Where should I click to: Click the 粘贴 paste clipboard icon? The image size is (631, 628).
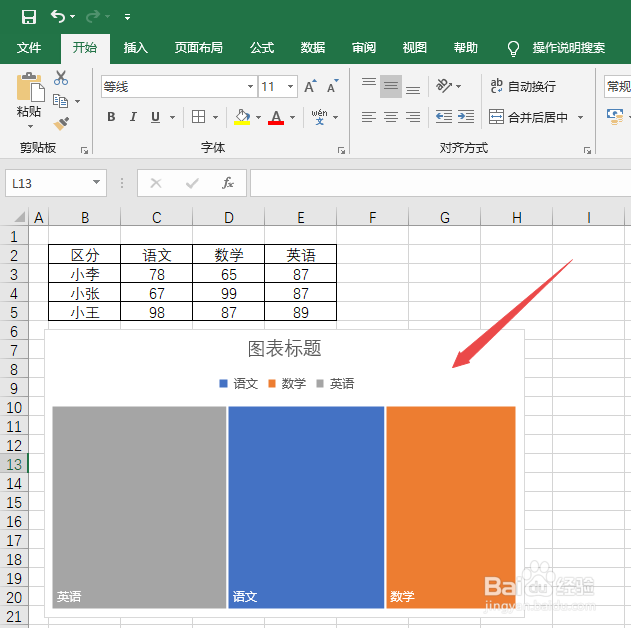tap(31, 87)
